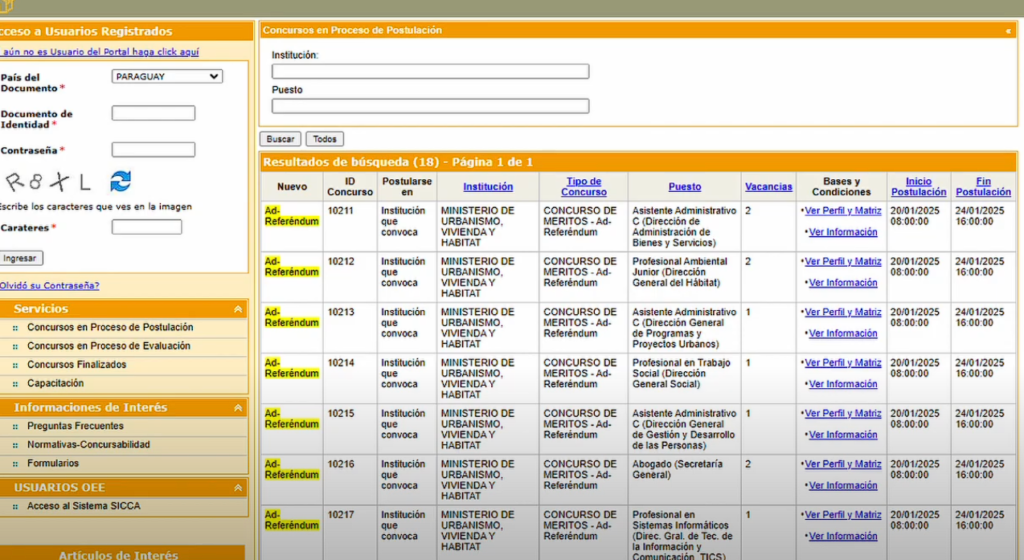Screen dimensions: 1024x560
Task: Open Ver Información for concurso 10214
Action: click(x=843, y=384)
